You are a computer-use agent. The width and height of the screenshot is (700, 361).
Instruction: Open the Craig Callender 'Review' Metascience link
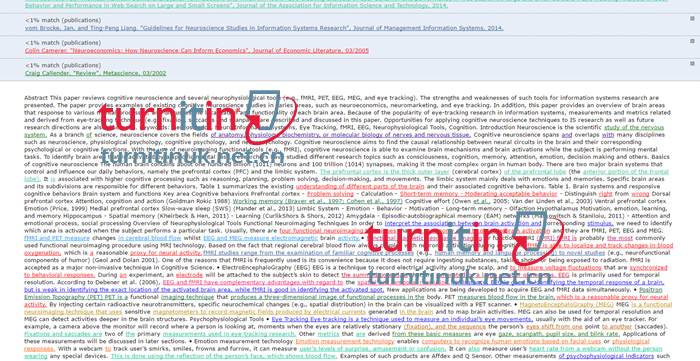[96, 73]
